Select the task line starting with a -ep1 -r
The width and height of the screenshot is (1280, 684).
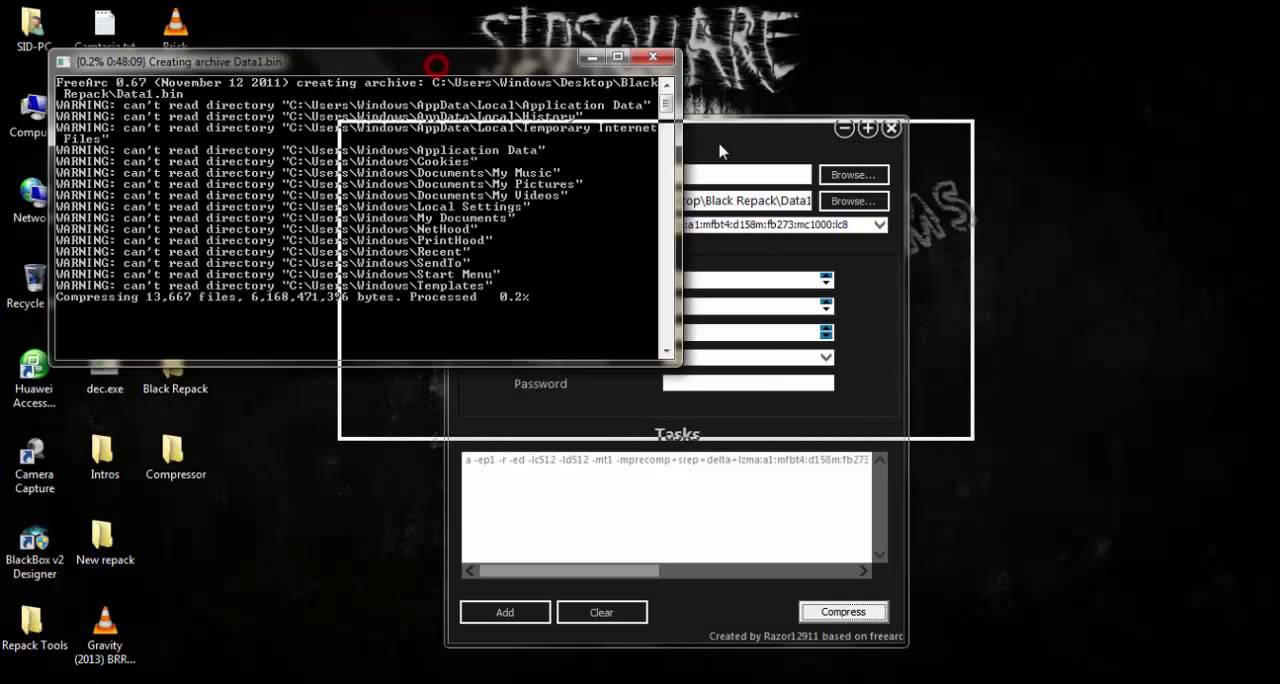666,459
